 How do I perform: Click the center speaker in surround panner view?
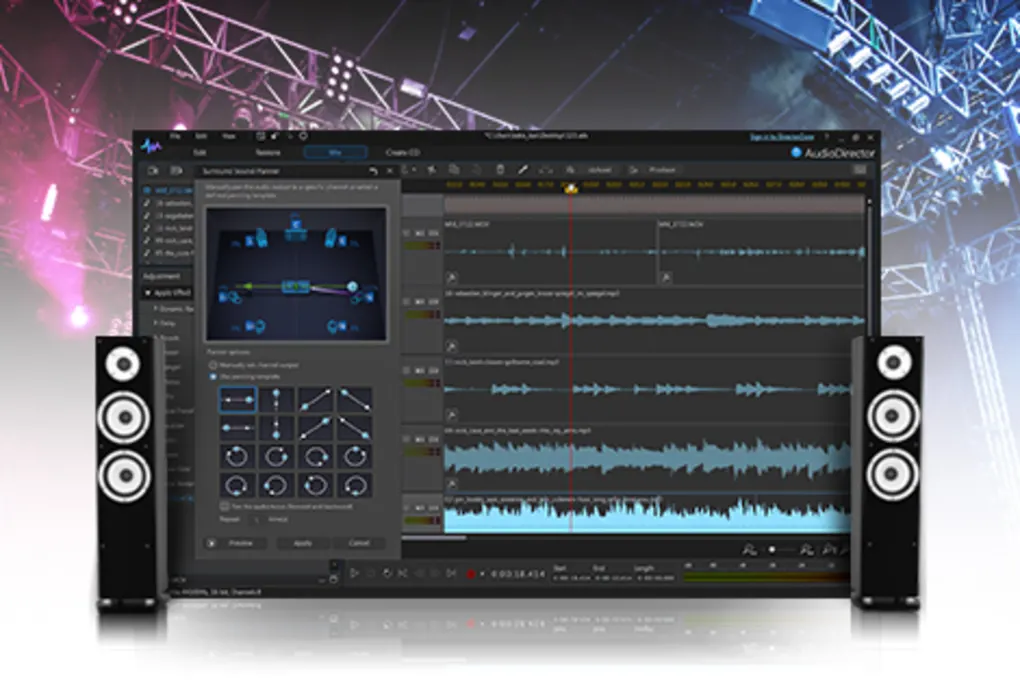tap(295, 228)
